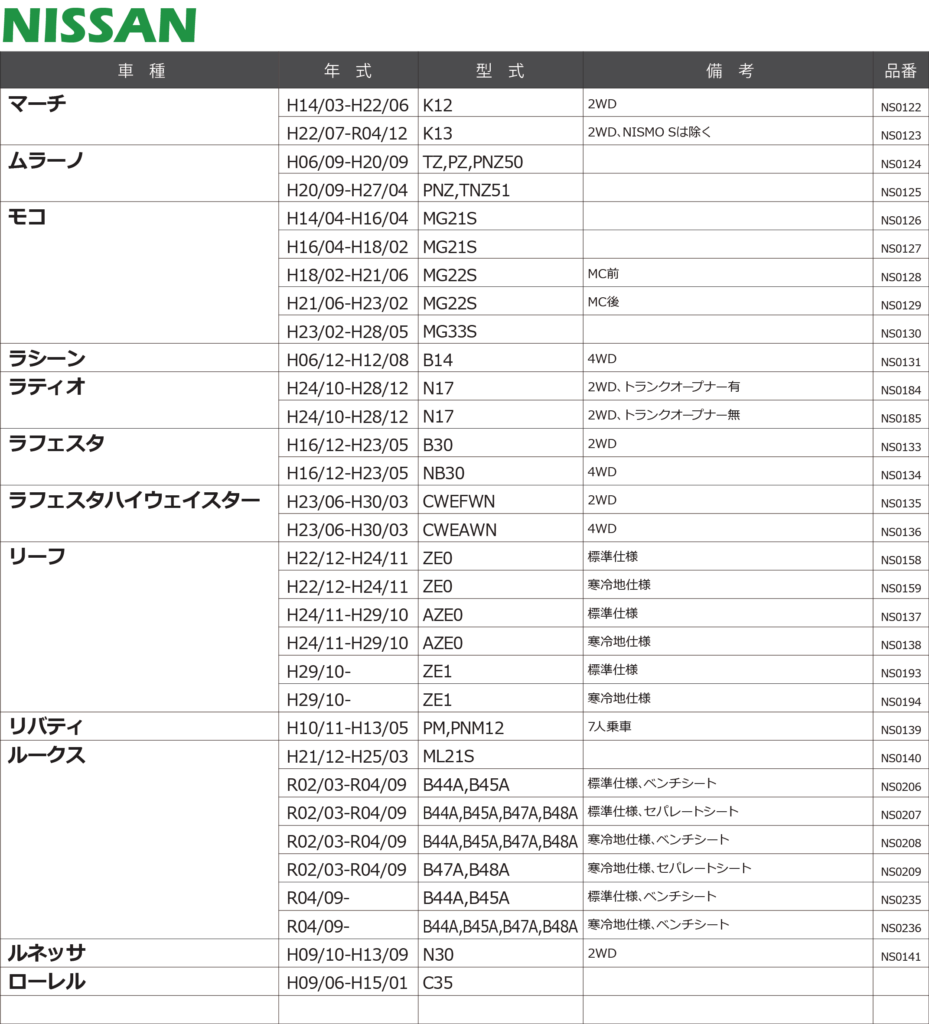Click the 品番 column header
This screenshot has width=929, height=1024.
coord(900,71)
